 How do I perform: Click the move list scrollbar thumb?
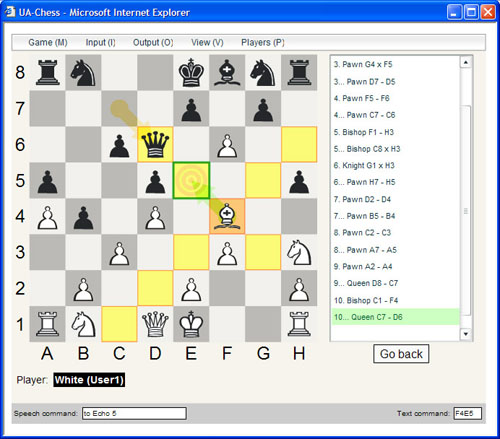[x=466, y=210]
